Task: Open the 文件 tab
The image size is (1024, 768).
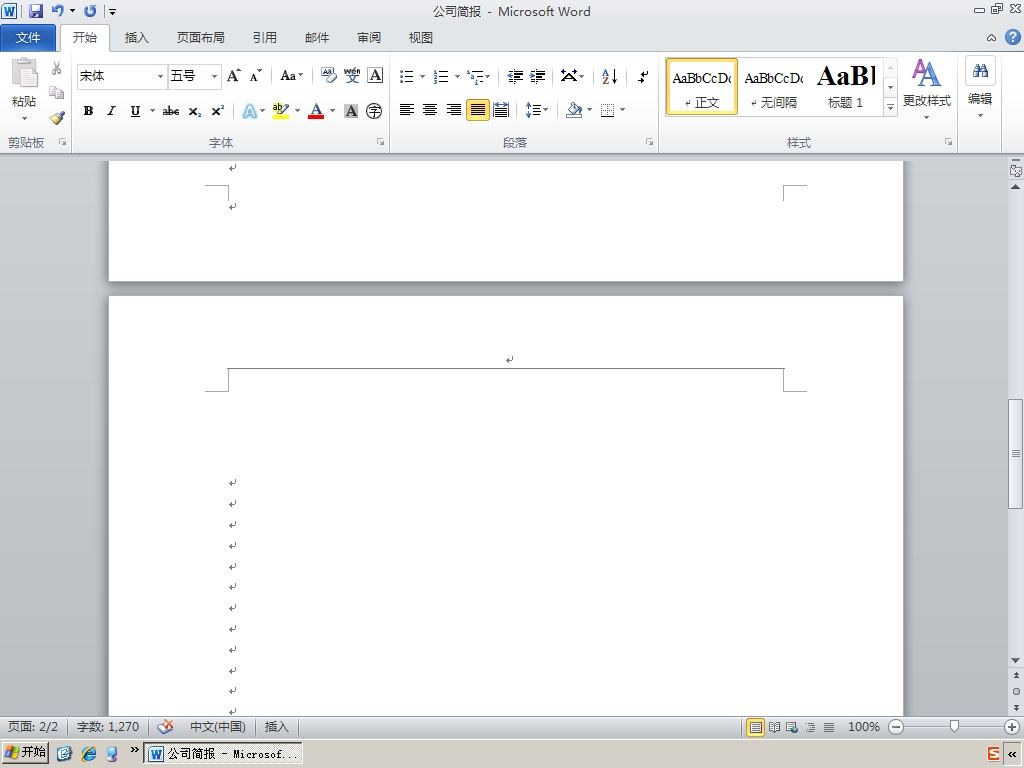Action: tap(28, 38)
